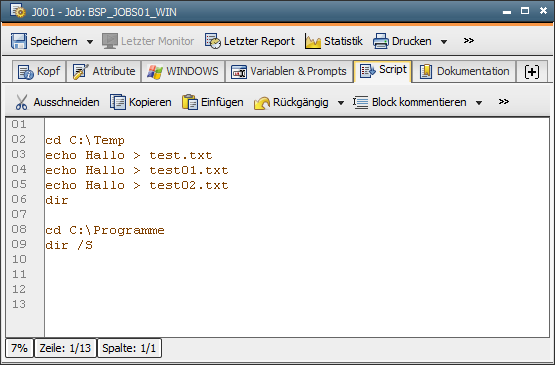Open the Block kommentieren dropdown arrow
Viewport: 555px width, 365px height.
479,103
